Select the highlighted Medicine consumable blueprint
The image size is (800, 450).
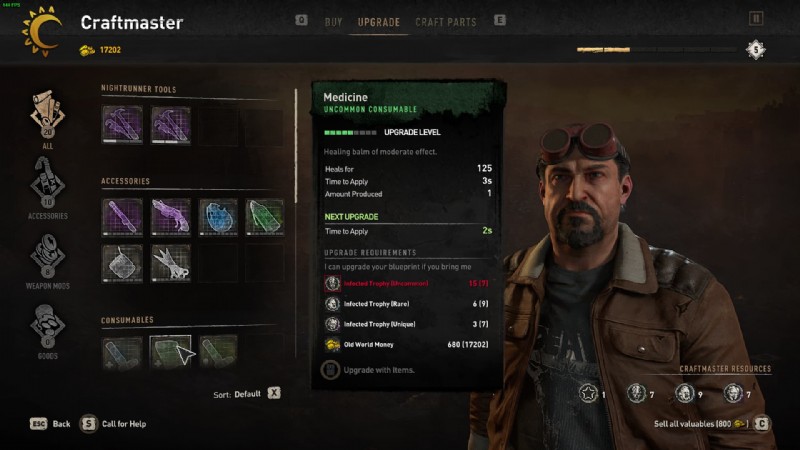pyautogui.click(x=170, y=352)
